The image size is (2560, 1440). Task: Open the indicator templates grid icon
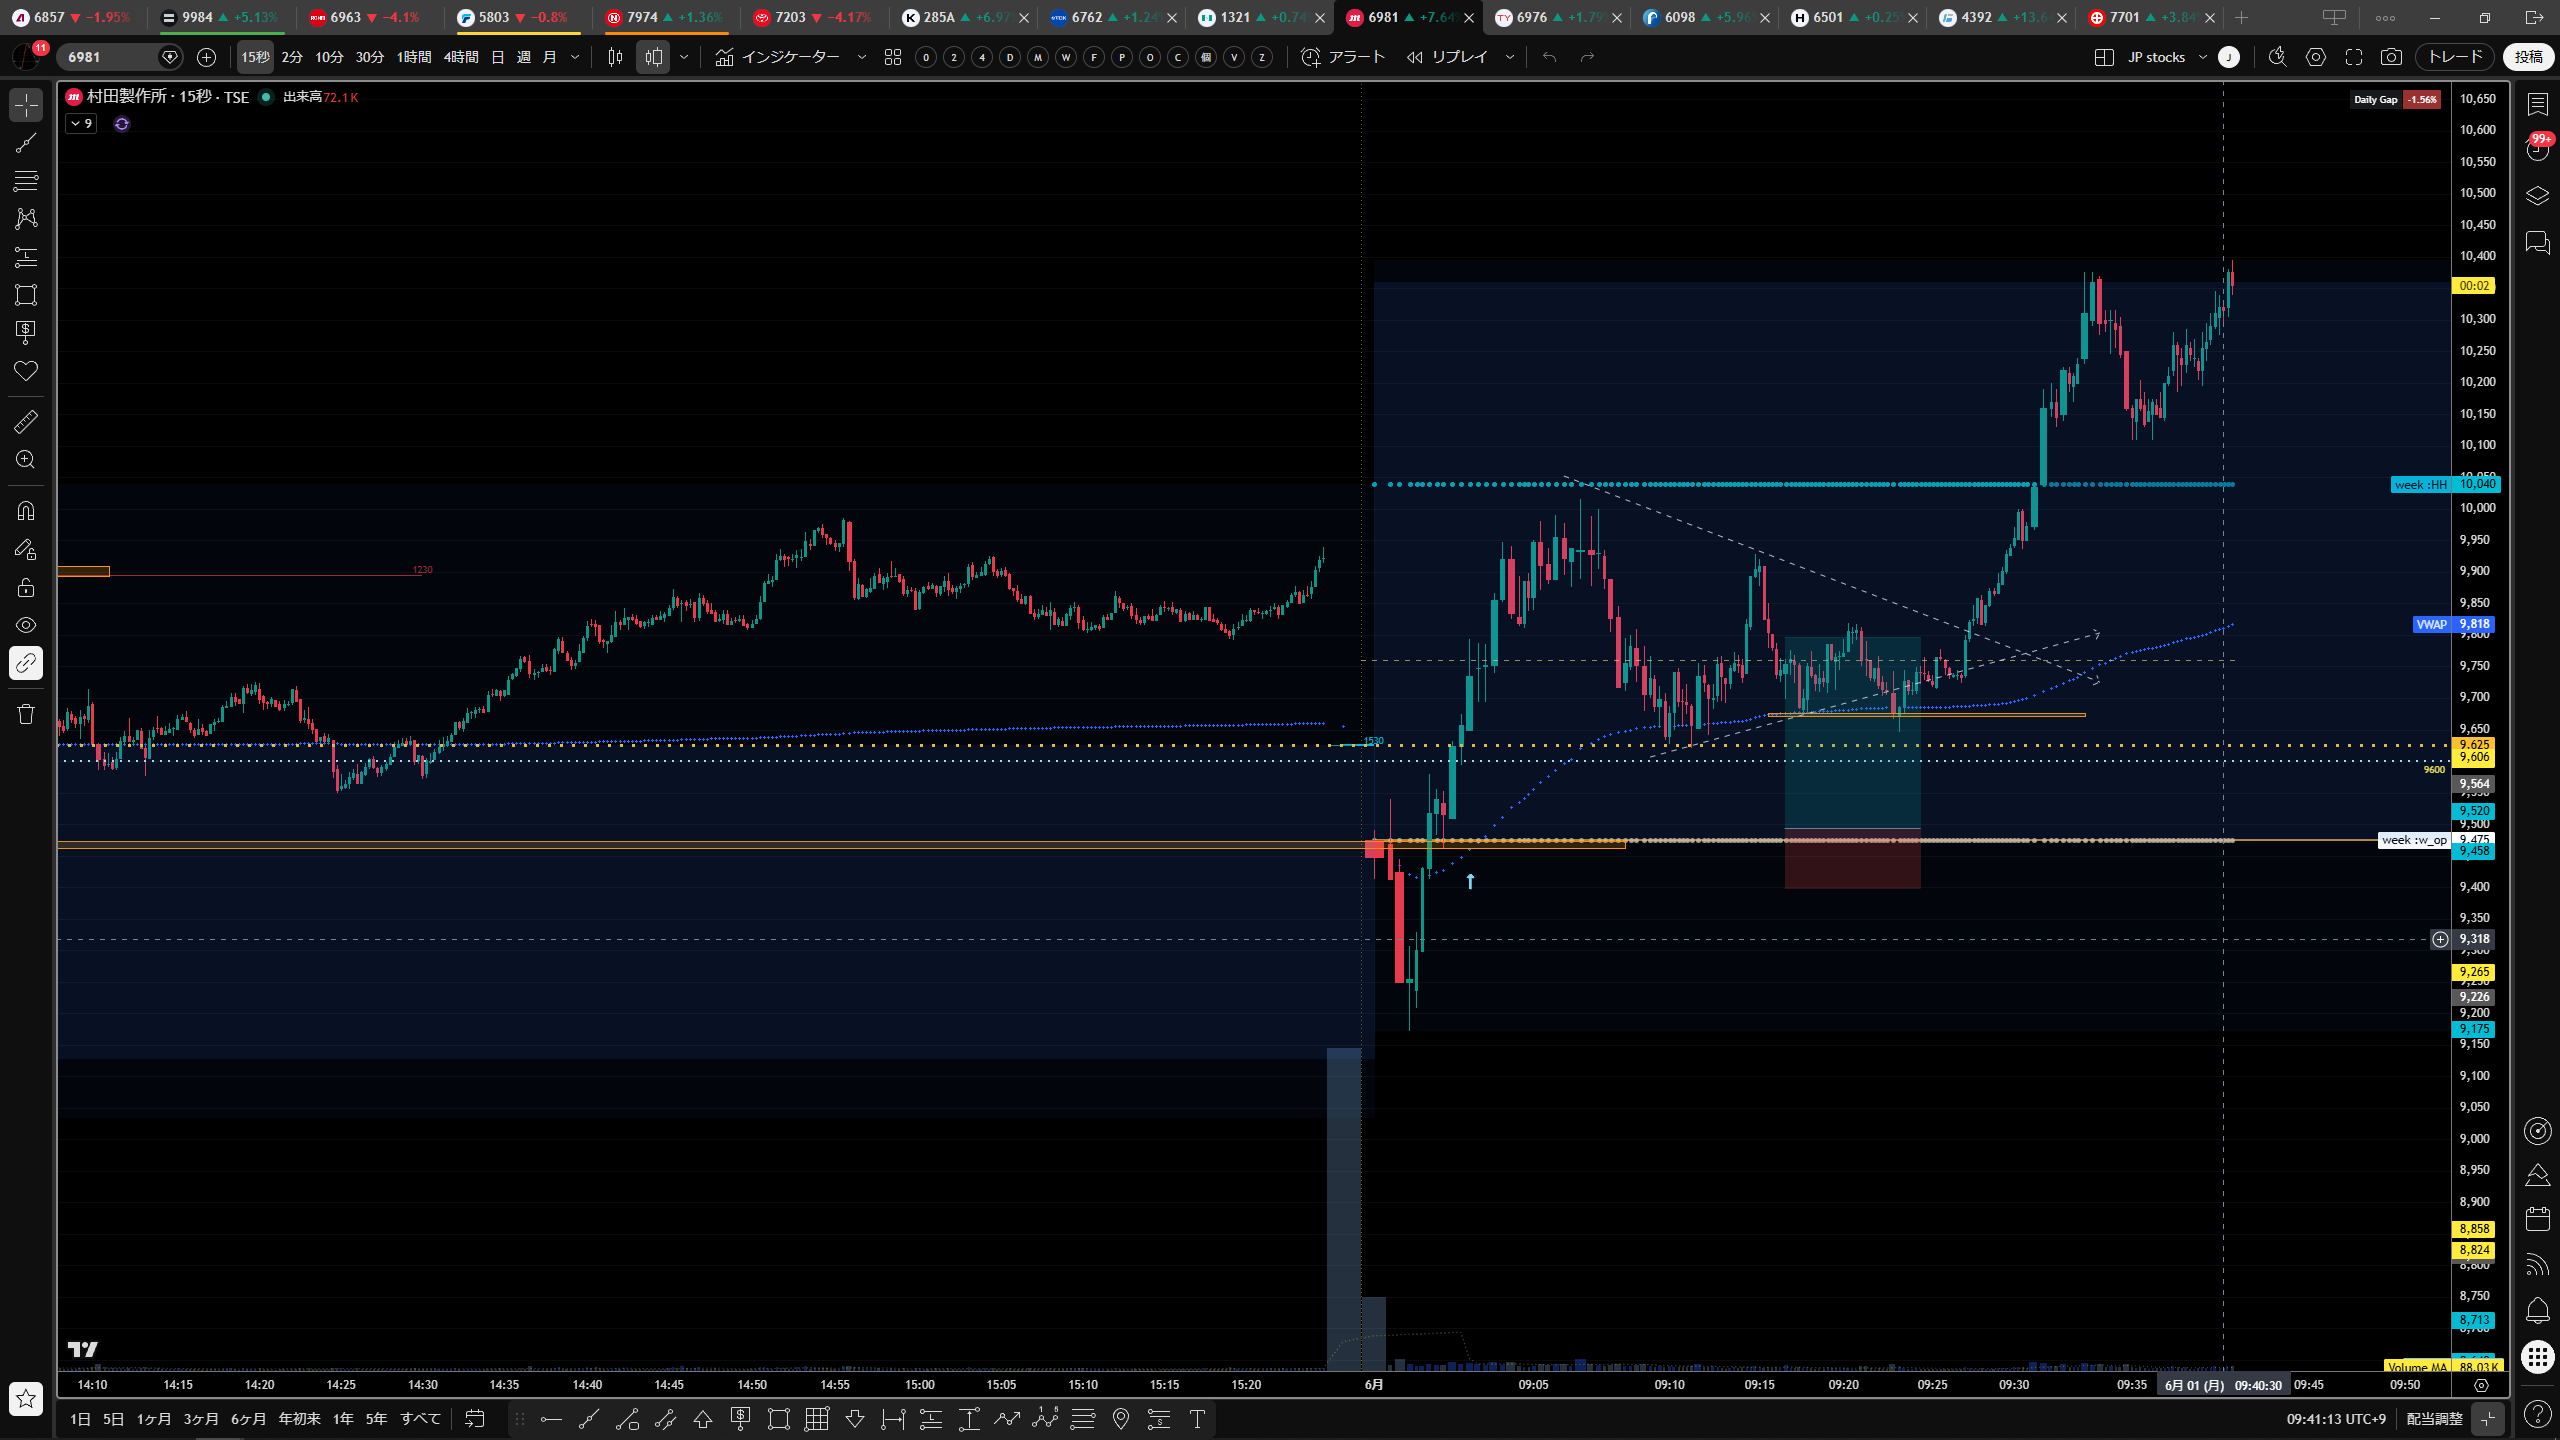(893, 57)
